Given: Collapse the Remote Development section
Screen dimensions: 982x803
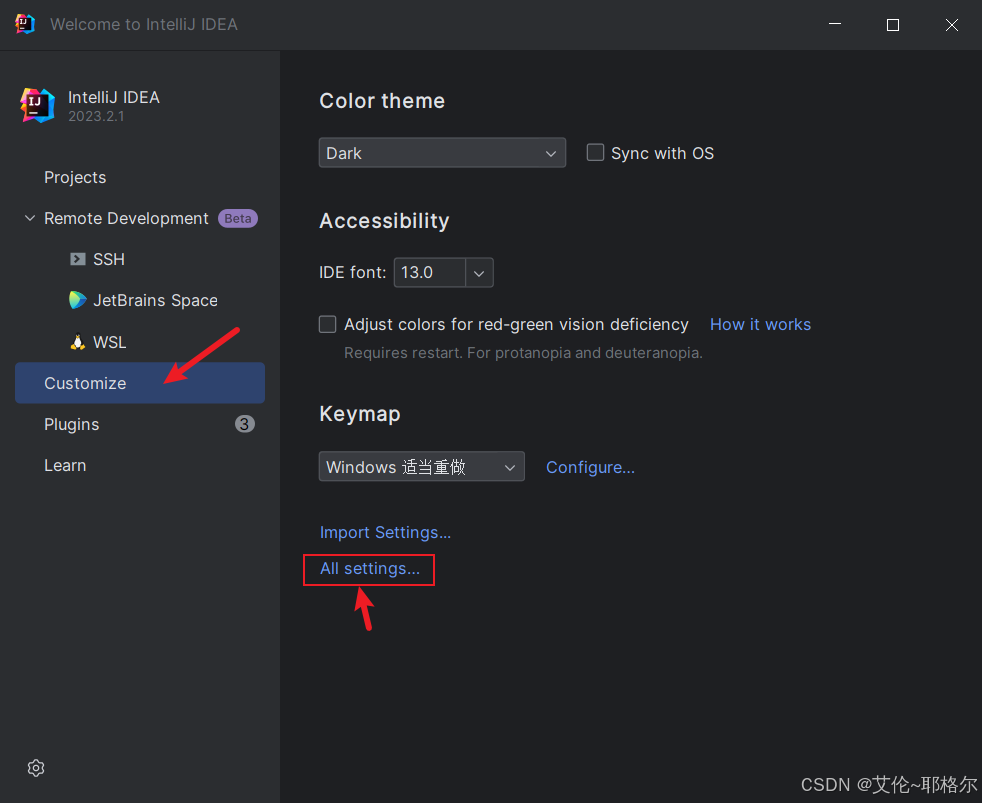Looking at the screenshot, I should [30, 218].
